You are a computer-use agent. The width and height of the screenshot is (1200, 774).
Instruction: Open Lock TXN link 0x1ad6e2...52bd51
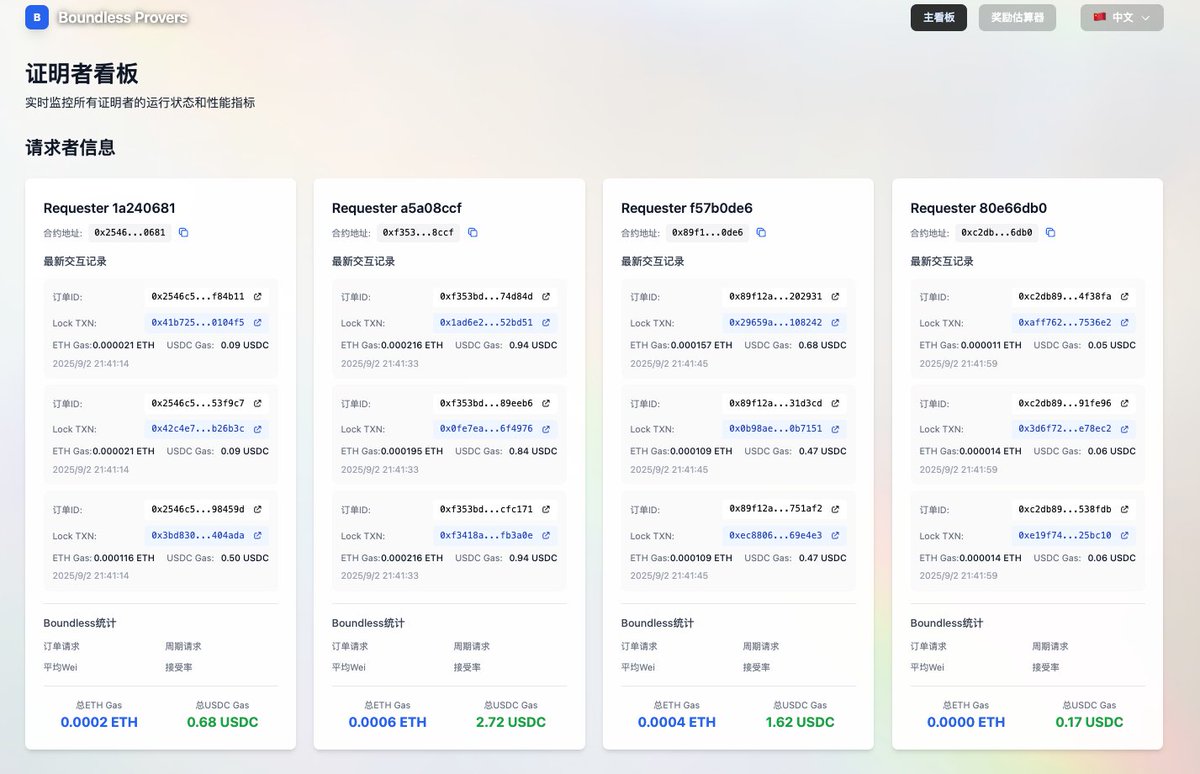tap(487, 323)
